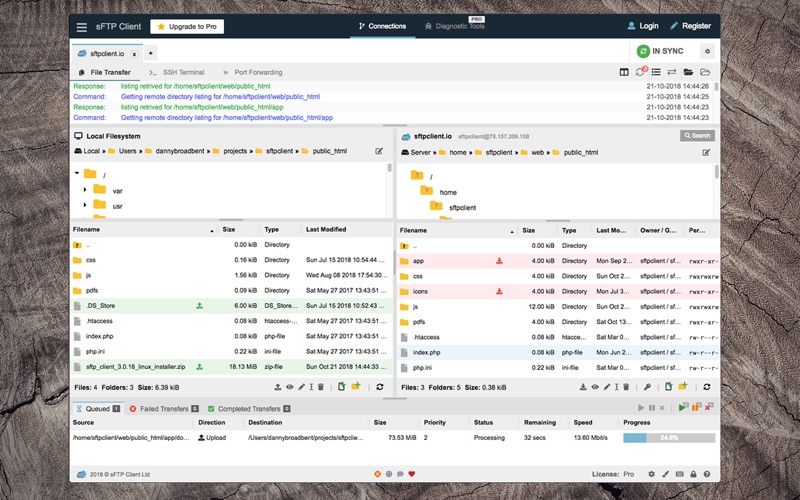
Task: Sort local files by Filename column
Action: pos(86,230)
